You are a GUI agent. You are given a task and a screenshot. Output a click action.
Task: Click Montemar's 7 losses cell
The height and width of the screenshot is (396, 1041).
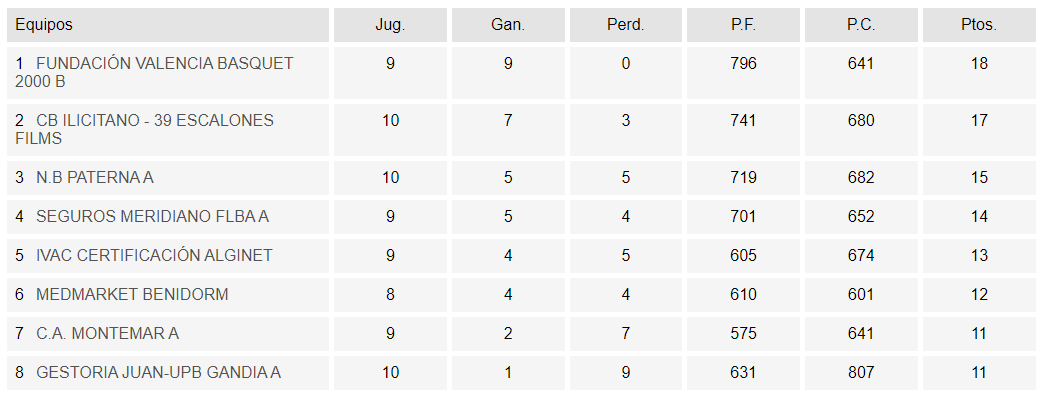(625, 334)
